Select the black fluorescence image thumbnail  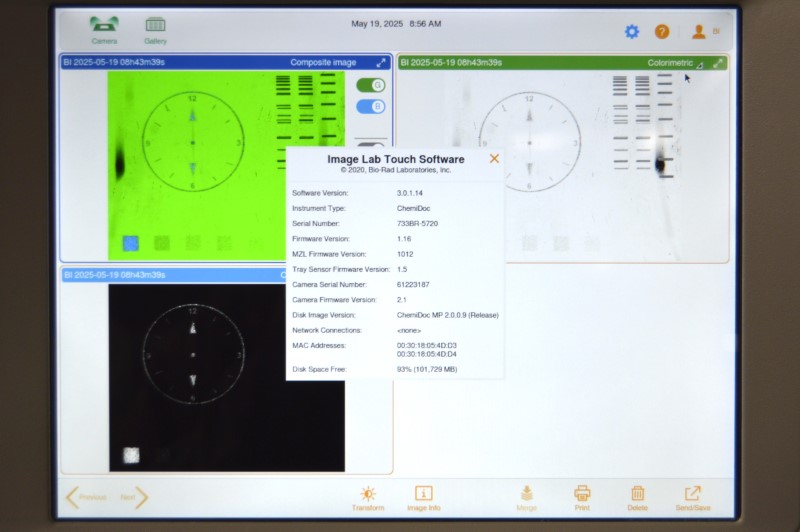click(x=227, y=377)
